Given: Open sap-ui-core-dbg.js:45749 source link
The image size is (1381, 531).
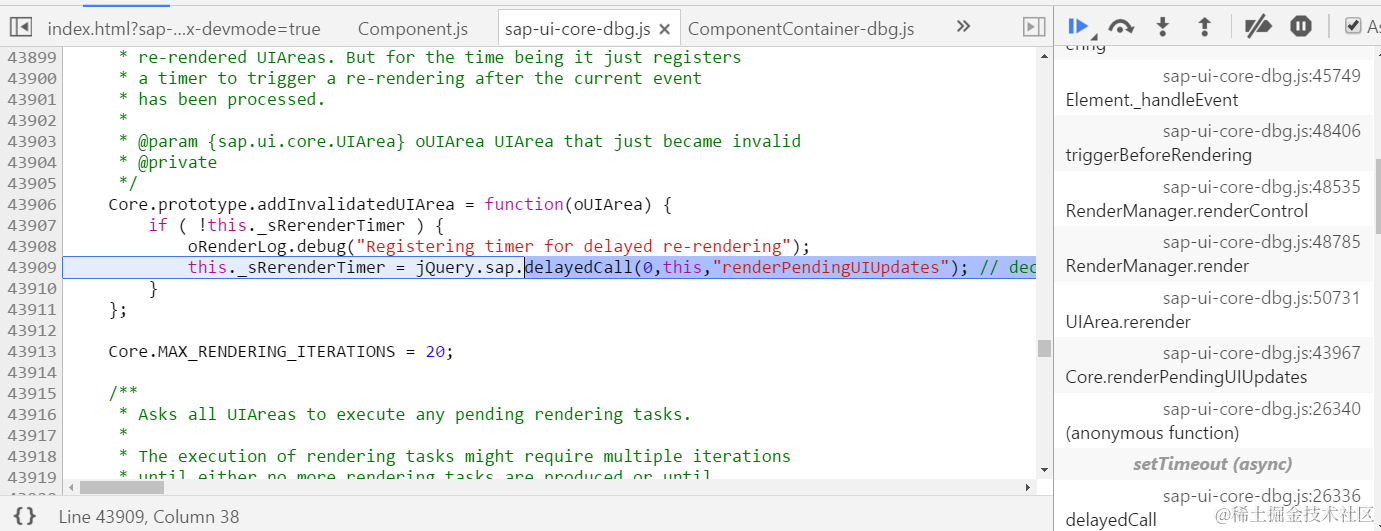Looking at the screenshot, I should [x=1261, y=76].
